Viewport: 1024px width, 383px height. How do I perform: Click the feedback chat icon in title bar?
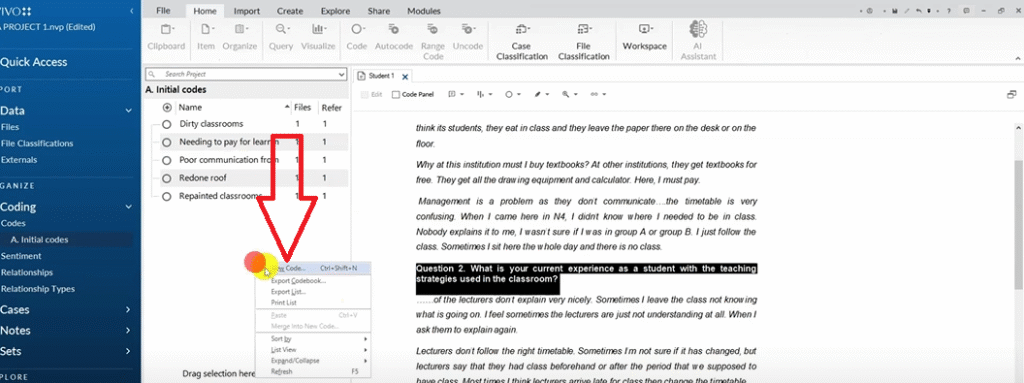[967, 10]
